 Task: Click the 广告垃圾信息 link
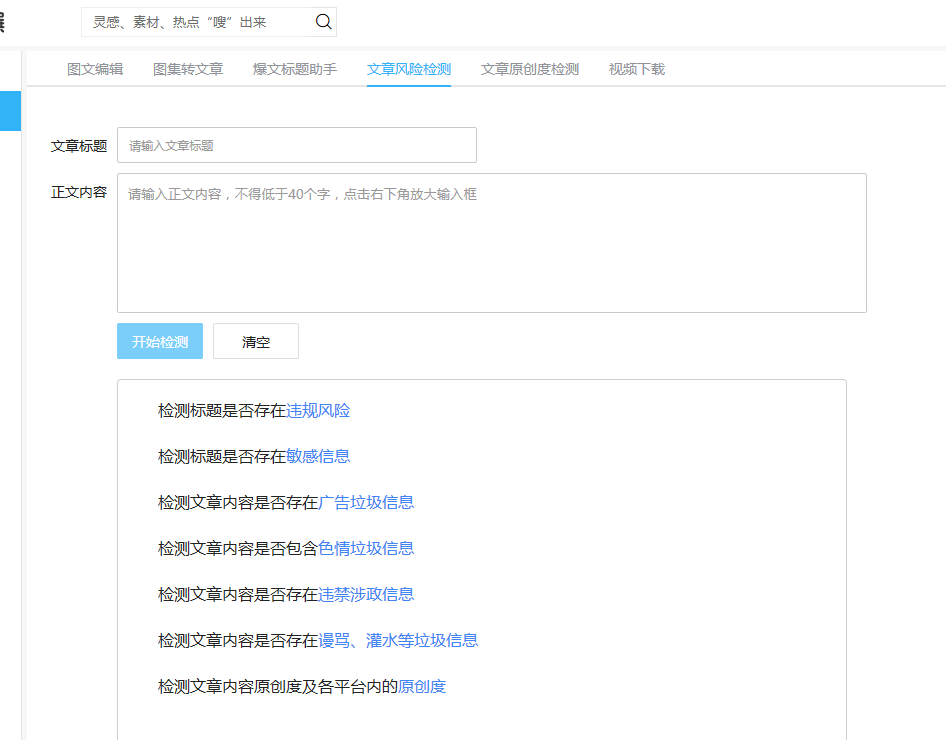tap(366, 503)
